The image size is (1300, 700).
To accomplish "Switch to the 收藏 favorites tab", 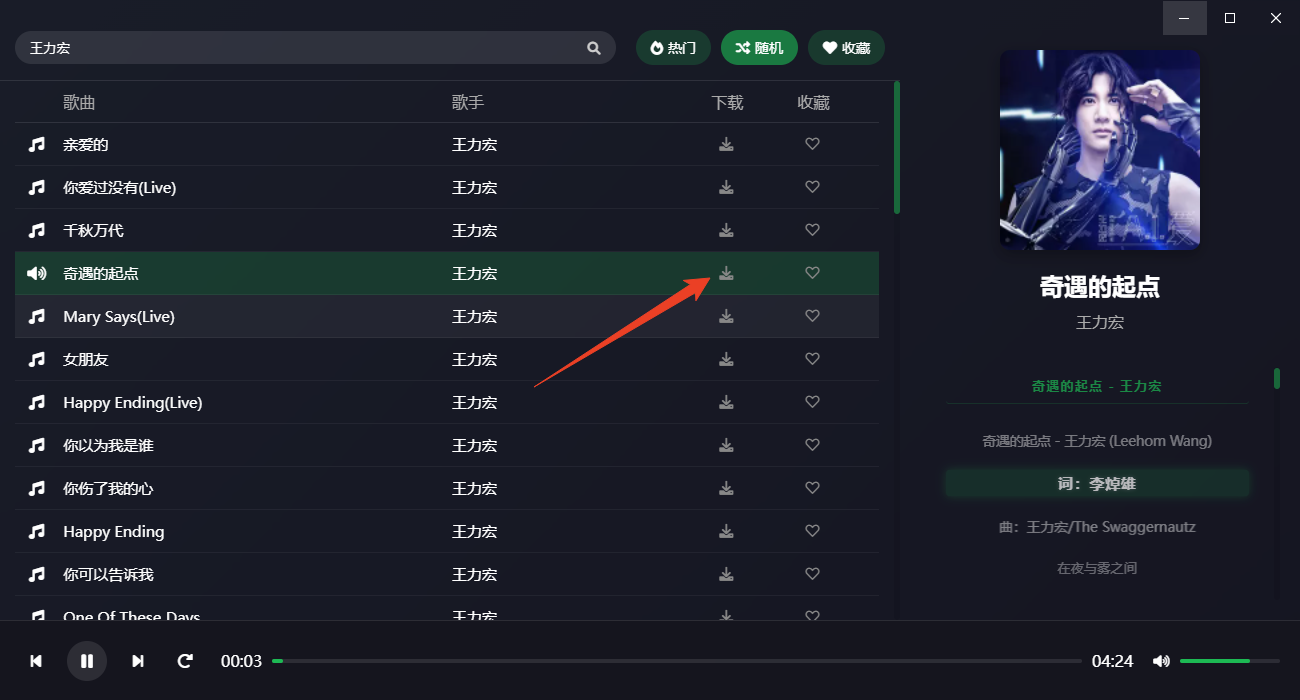I will (x=846, y=48).
